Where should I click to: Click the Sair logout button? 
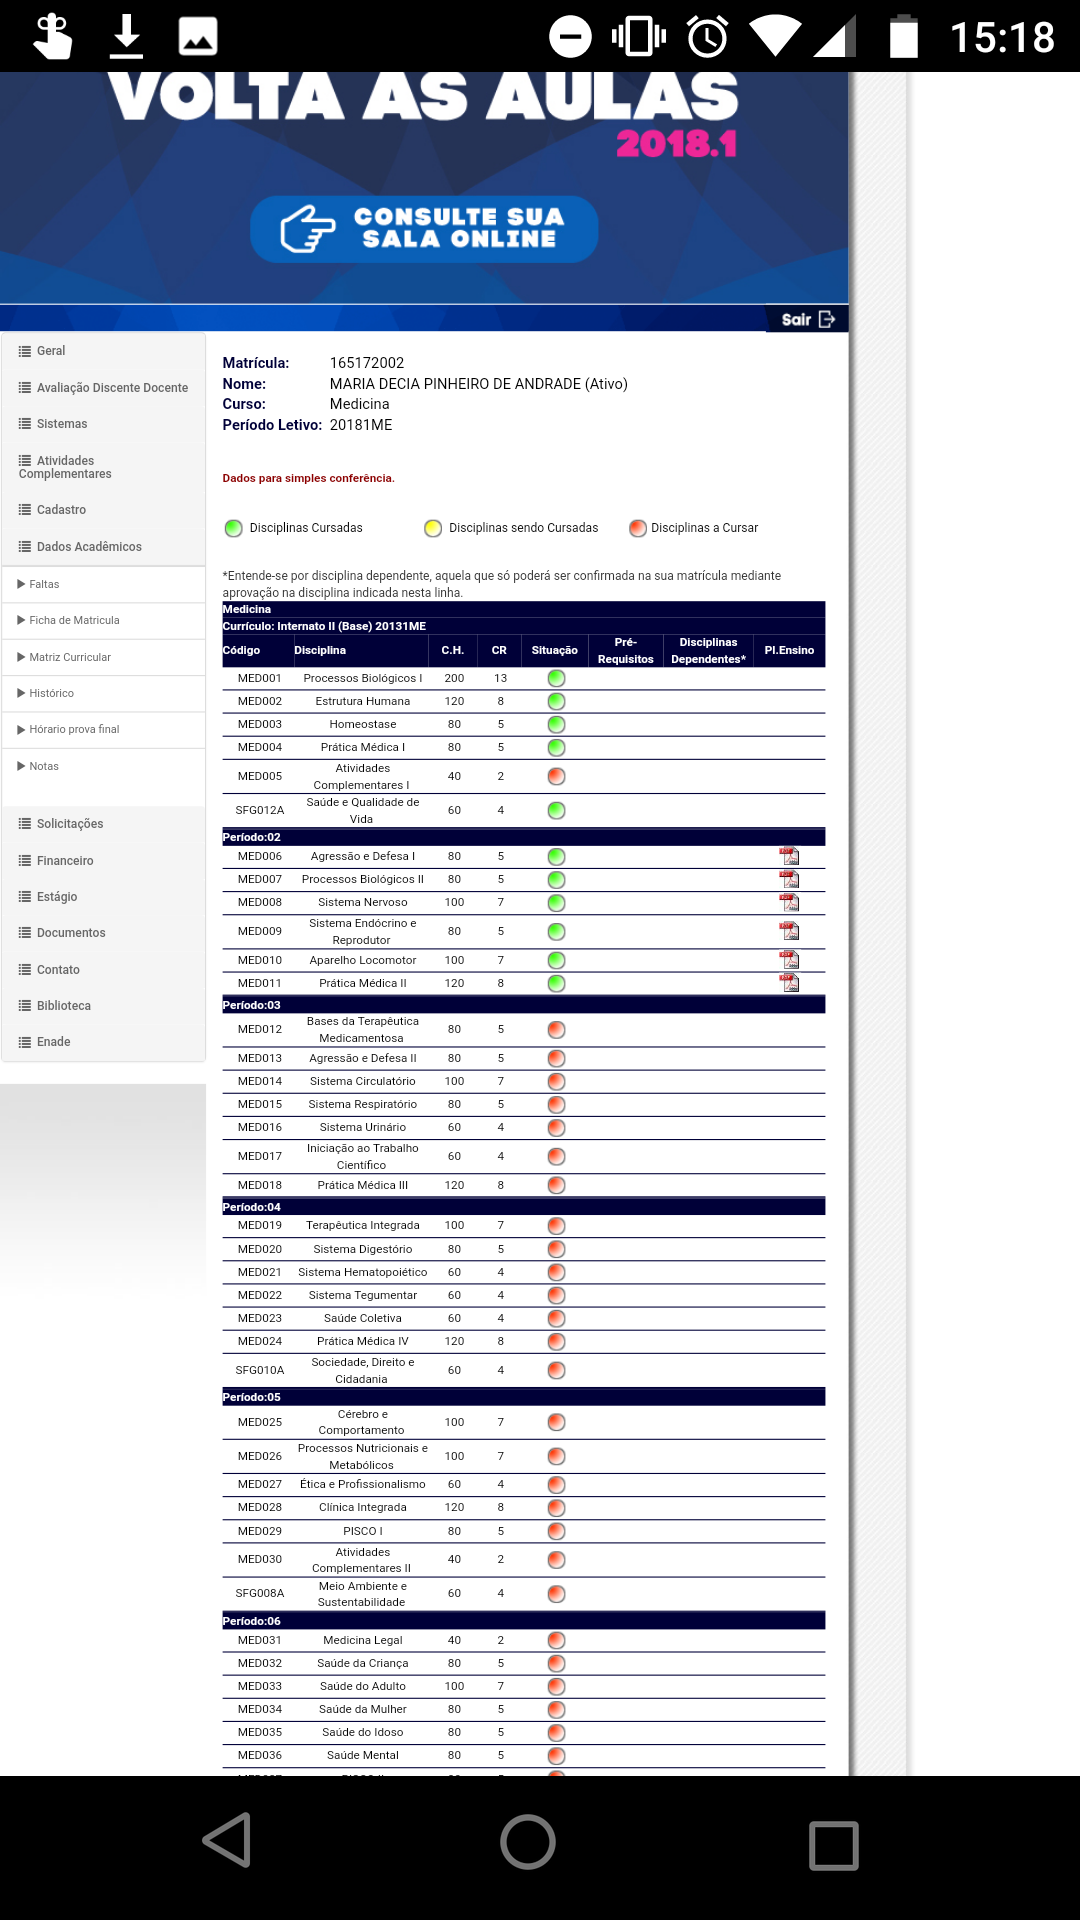(807, 319)
